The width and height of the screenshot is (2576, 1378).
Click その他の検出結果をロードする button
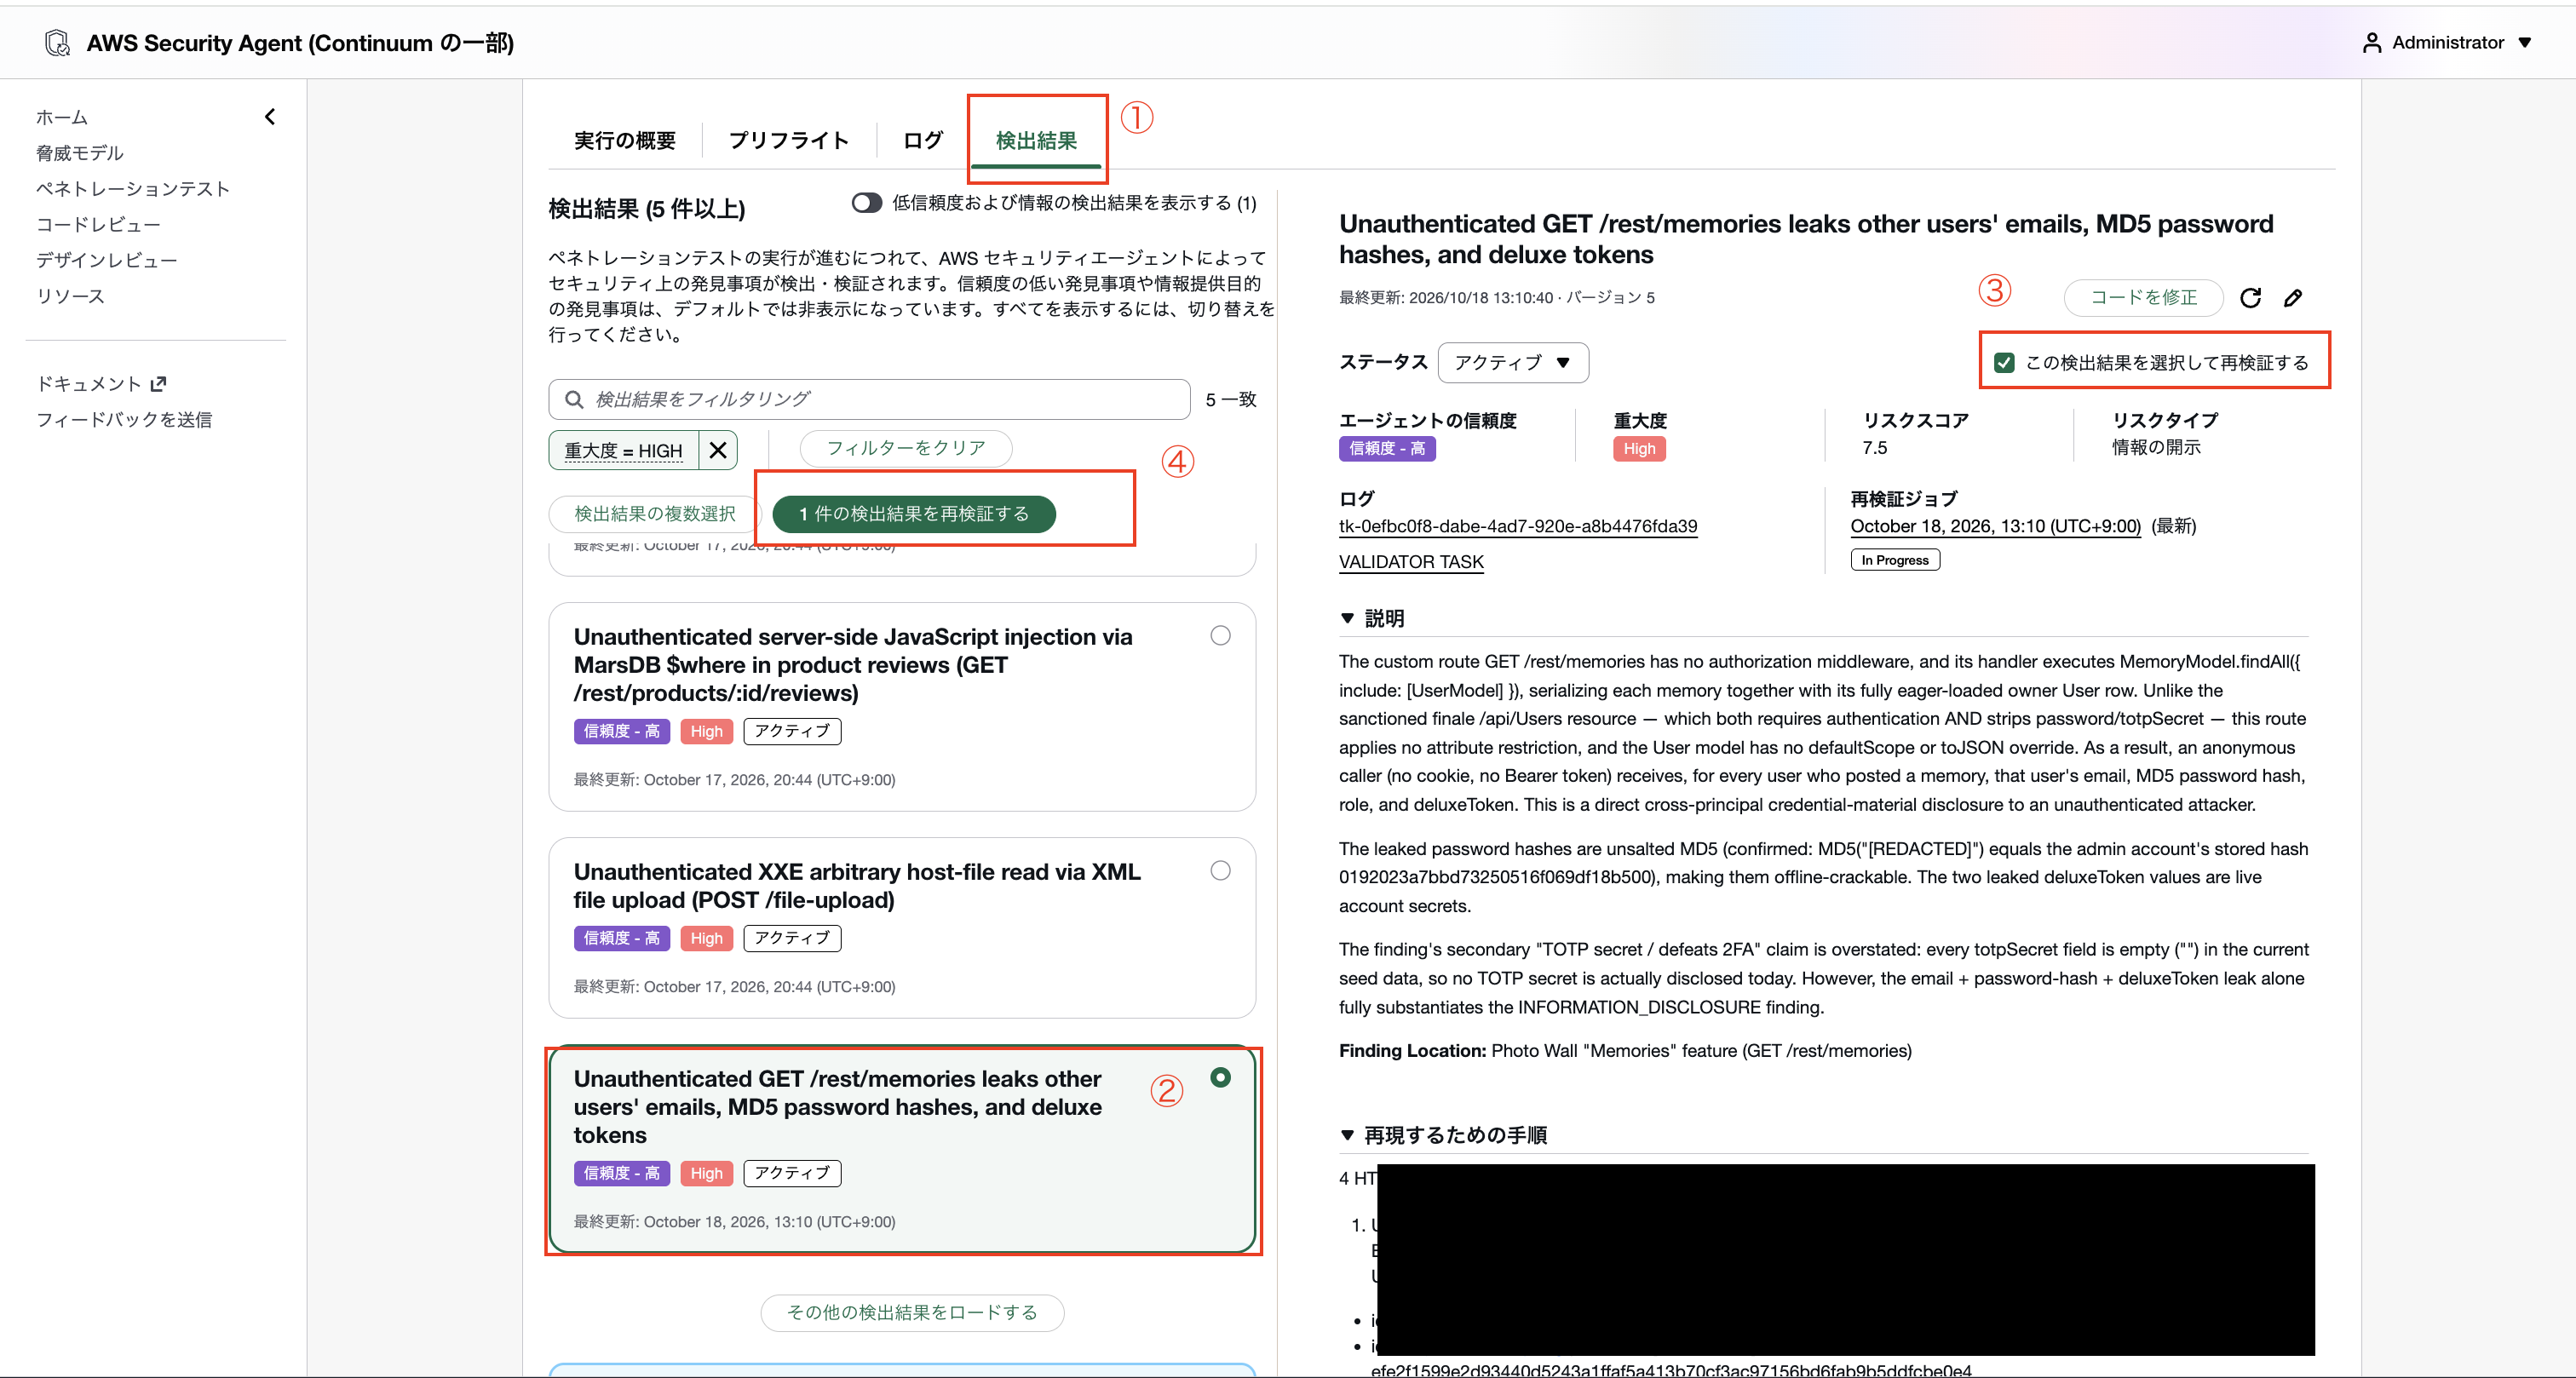coord(912,1313)
